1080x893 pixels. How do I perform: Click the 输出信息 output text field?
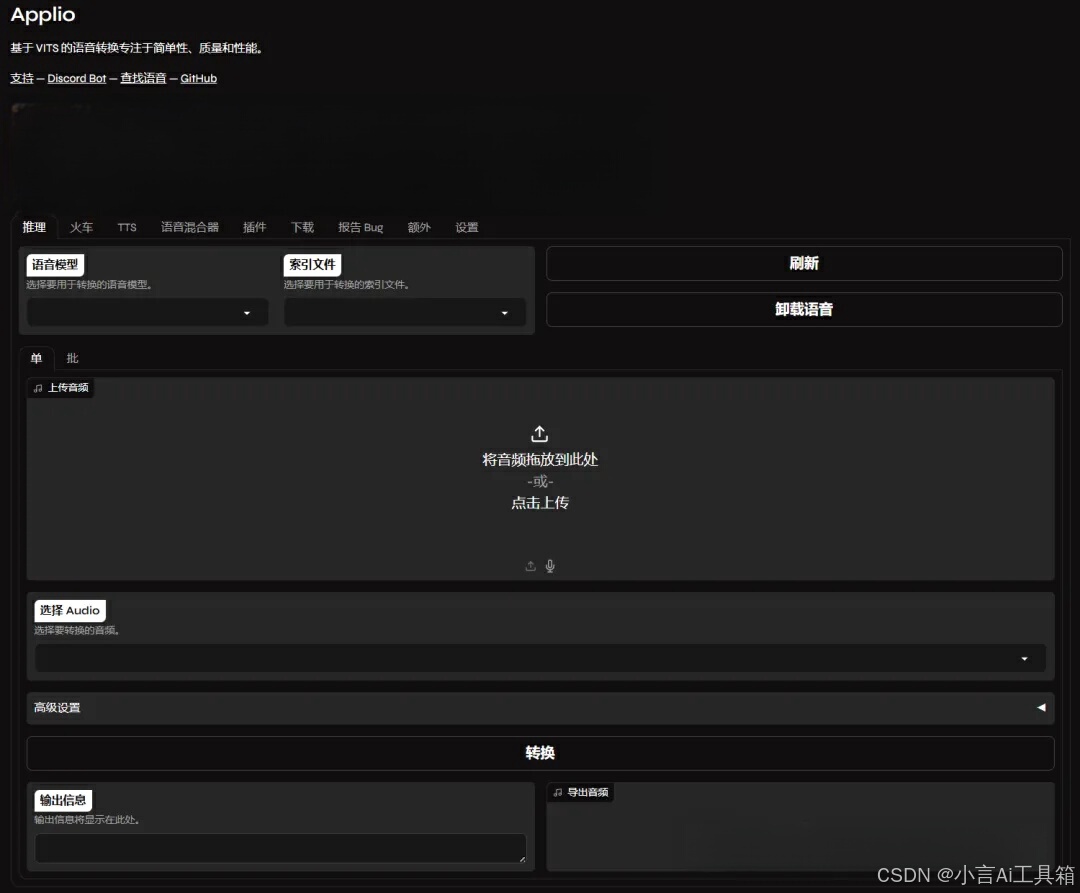point(280,848)
